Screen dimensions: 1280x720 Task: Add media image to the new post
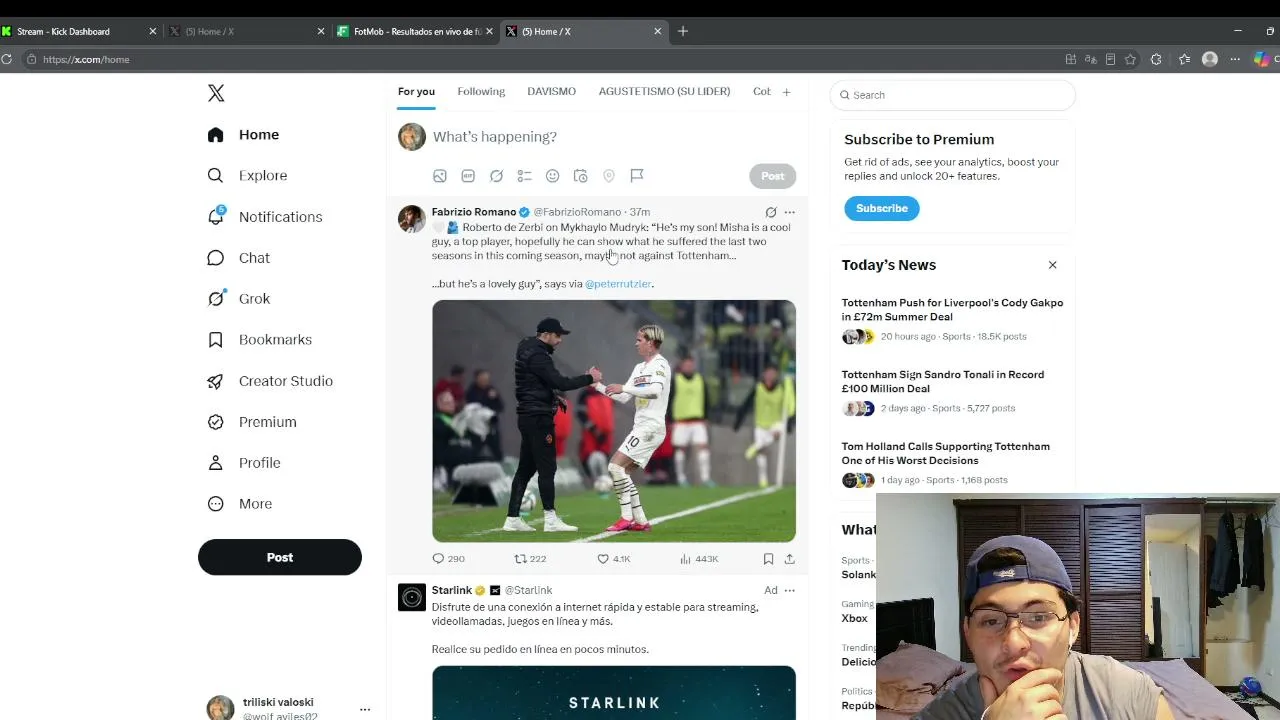point(440,176)
